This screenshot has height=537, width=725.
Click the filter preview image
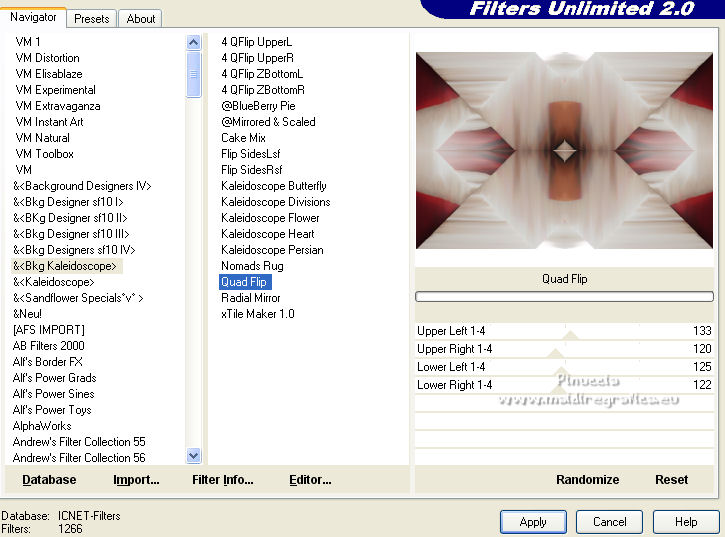click(564, 150)
